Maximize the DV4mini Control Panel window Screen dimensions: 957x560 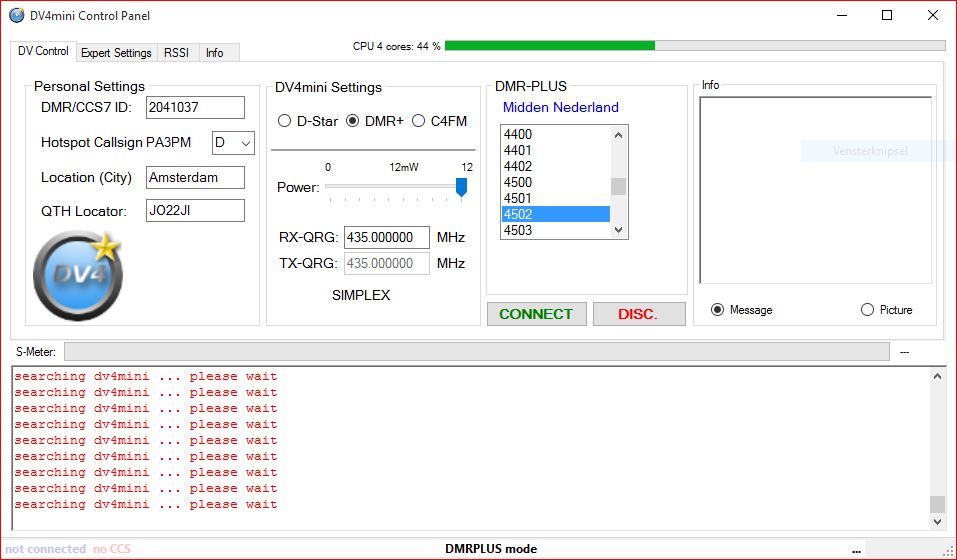pyautogui.click(x=887, y=15)
